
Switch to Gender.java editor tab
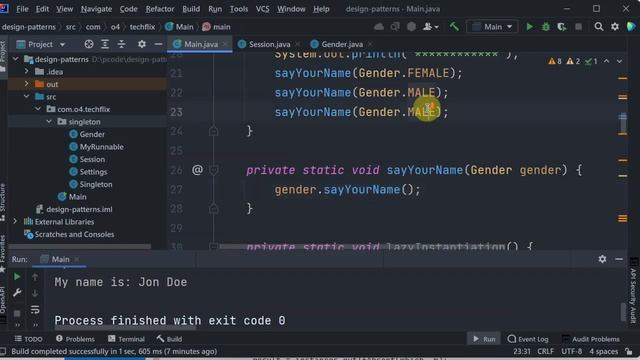[342, 44]
